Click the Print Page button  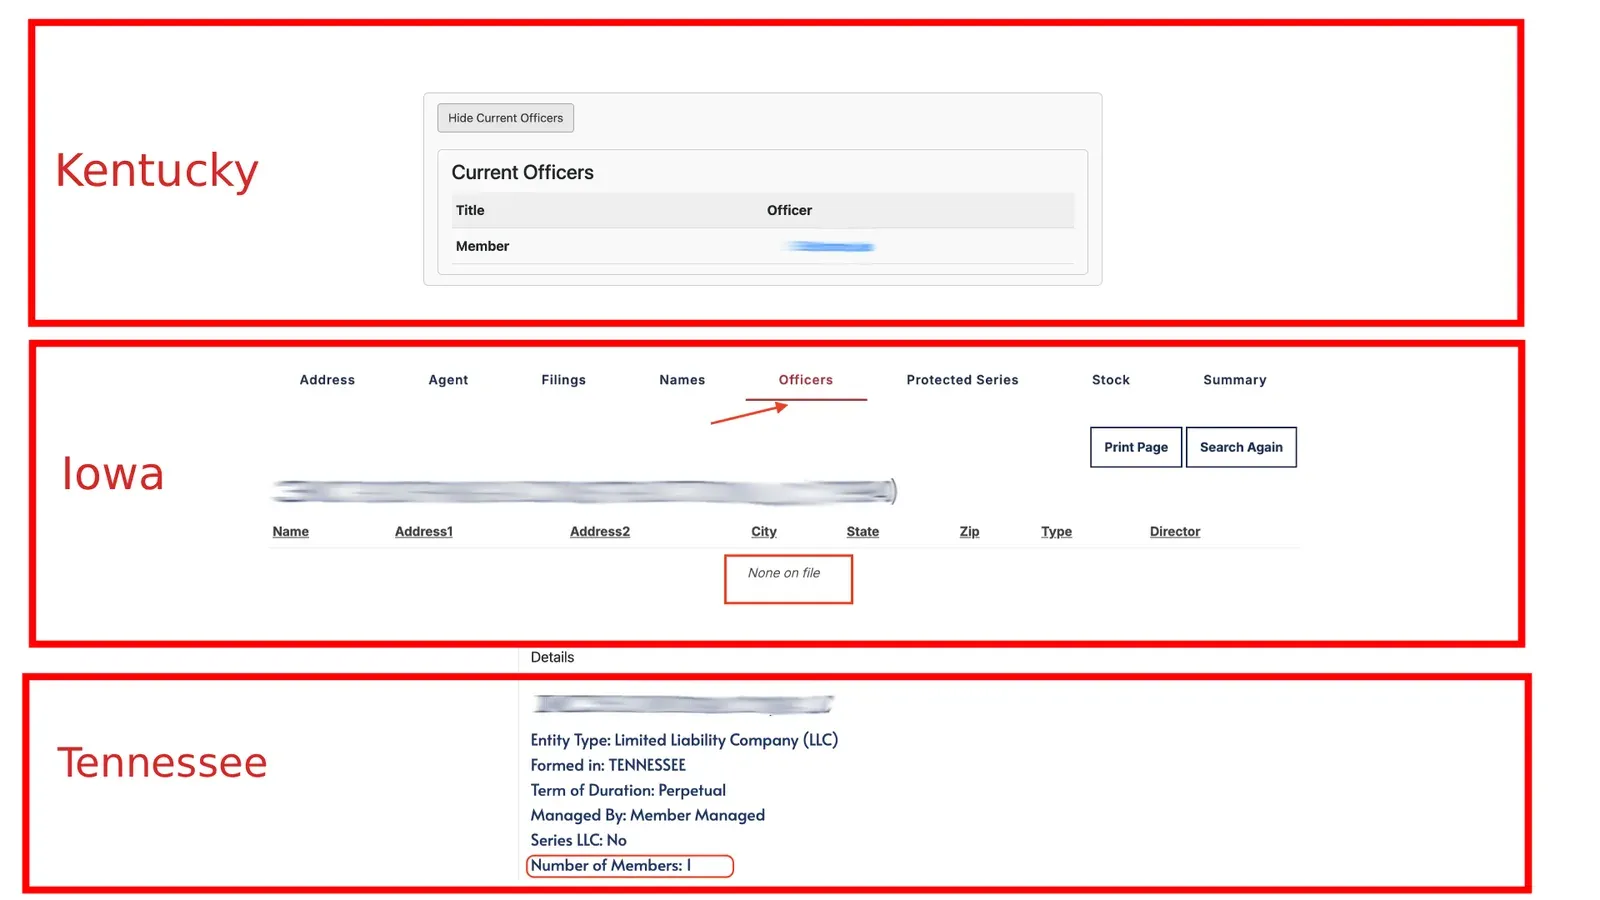(1136, 447)
